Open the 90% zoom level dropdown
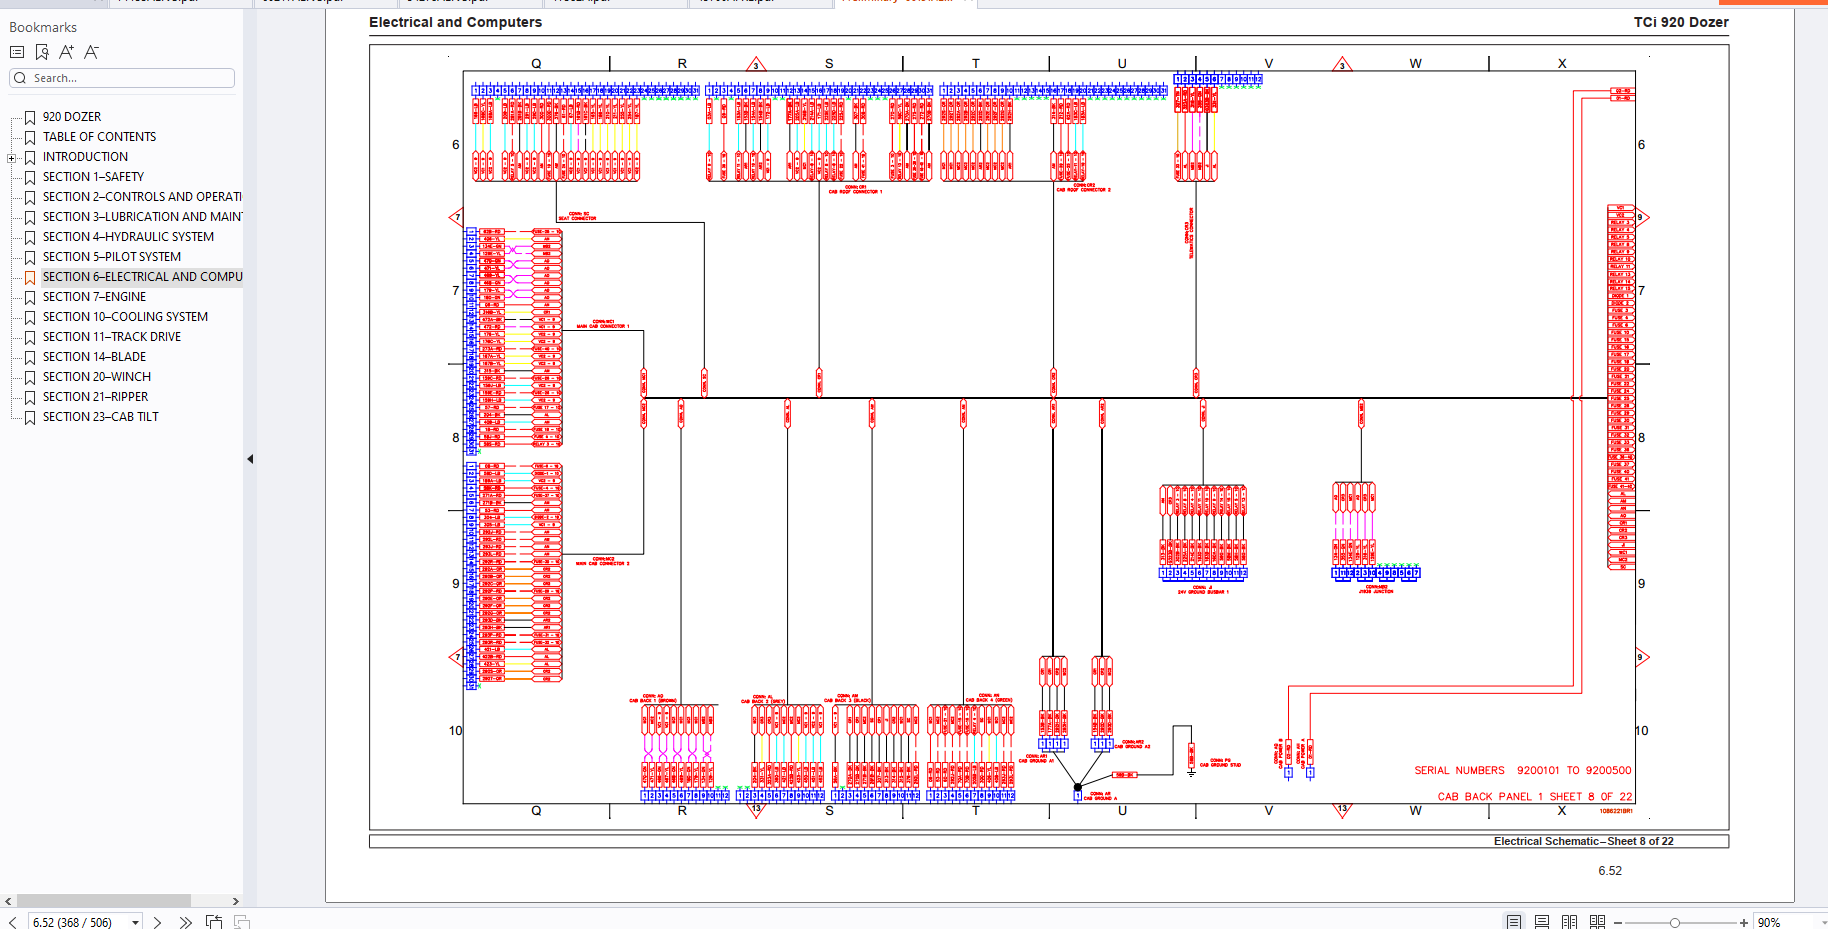 click(1823, 922)
